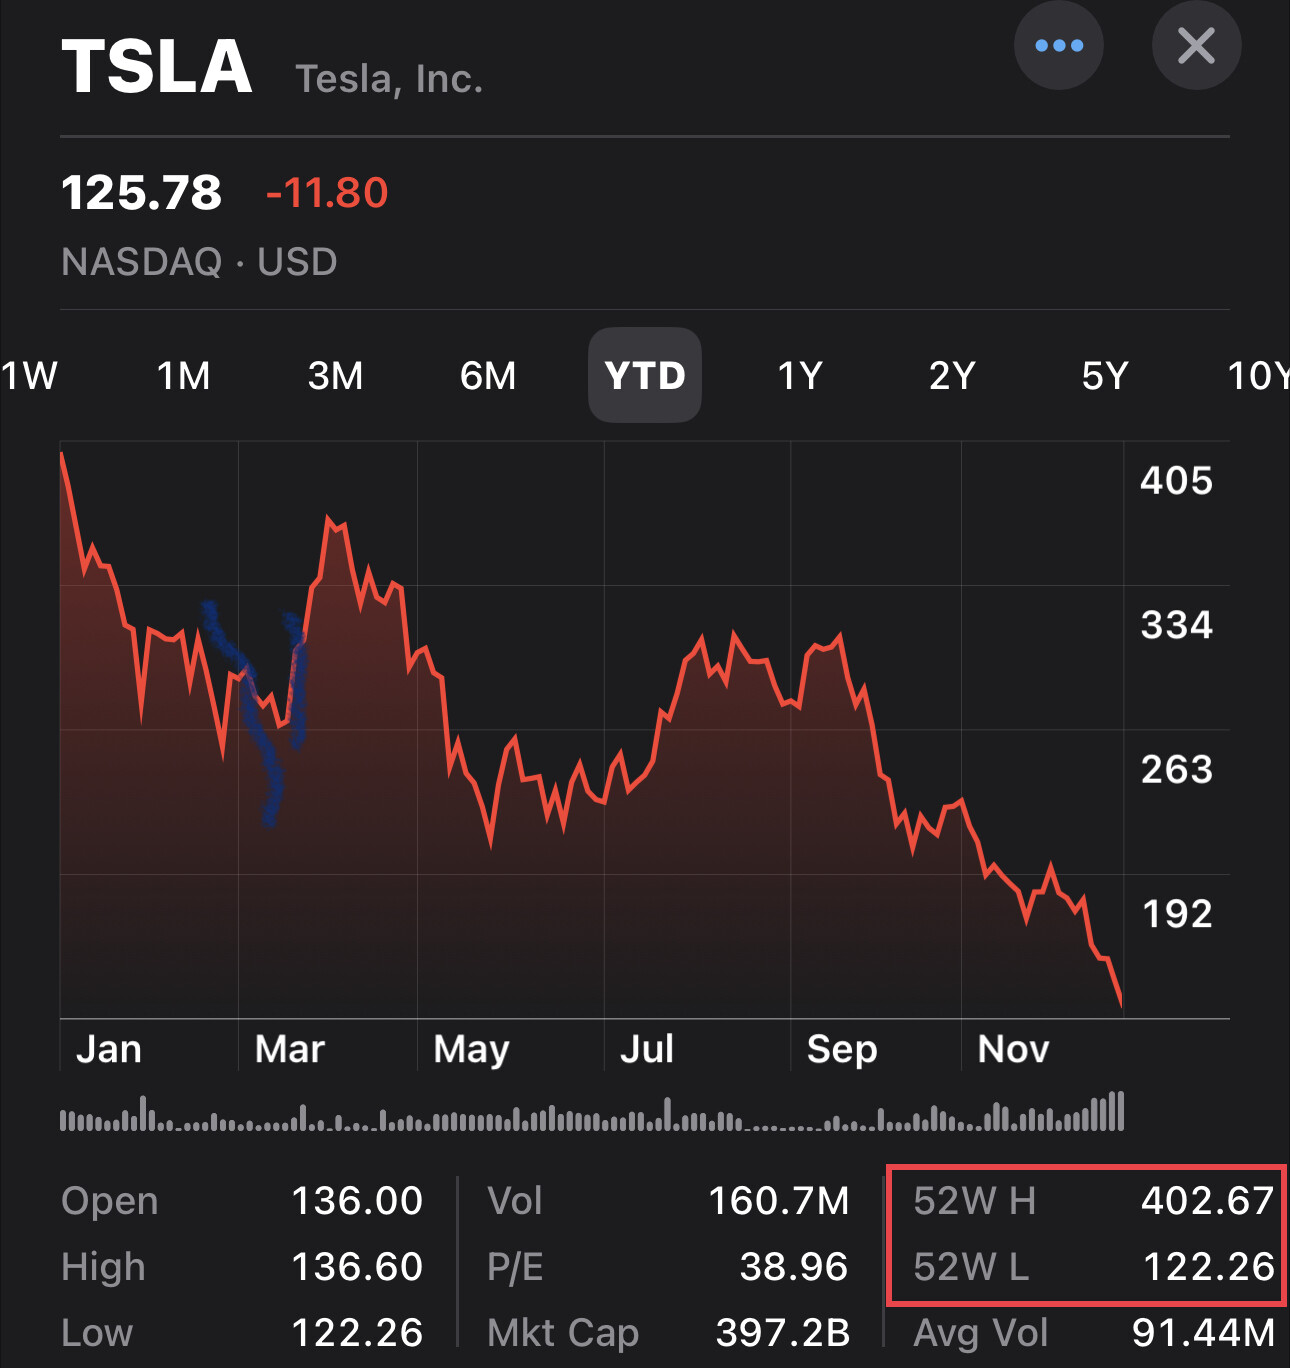Image resolution: width=1290 pixels, height=1368 pixels.
Task: Tap the 52W H value 402.67
Action: point(1207,1200)
